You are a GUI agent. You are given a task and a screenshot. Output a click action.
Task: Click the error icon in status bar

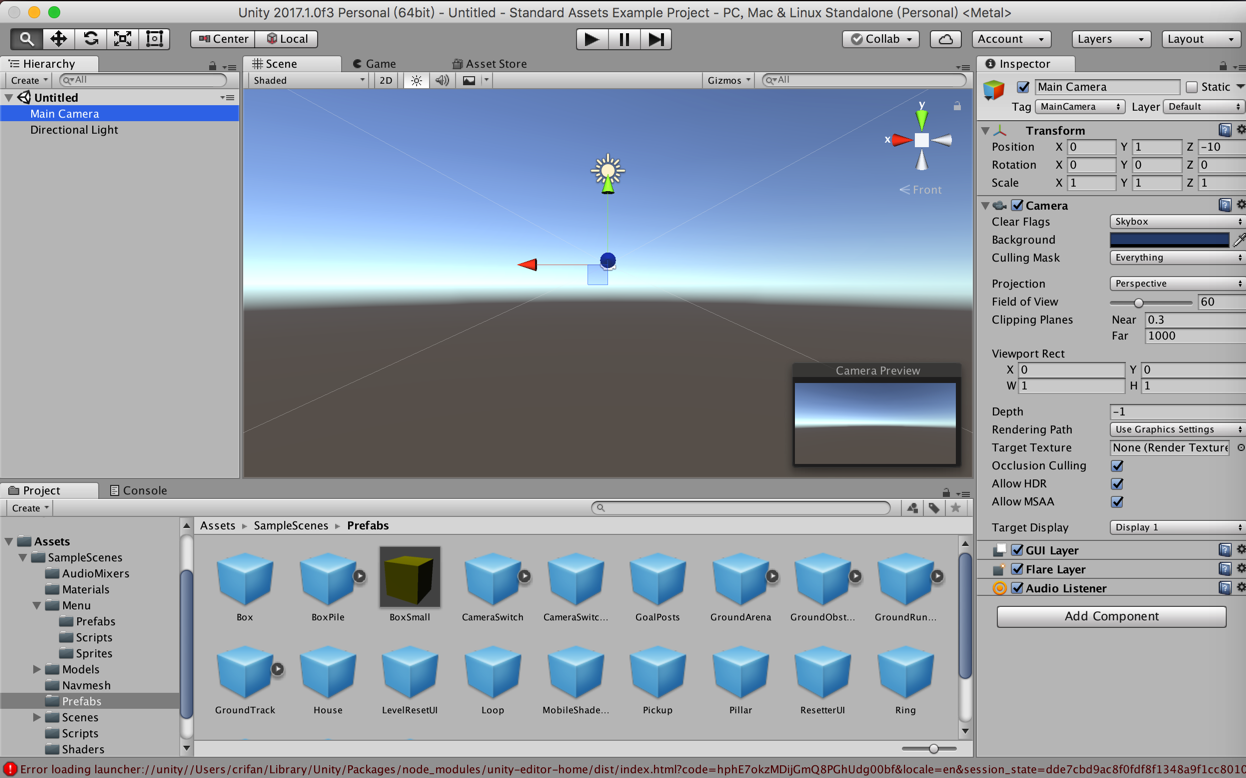10,769
